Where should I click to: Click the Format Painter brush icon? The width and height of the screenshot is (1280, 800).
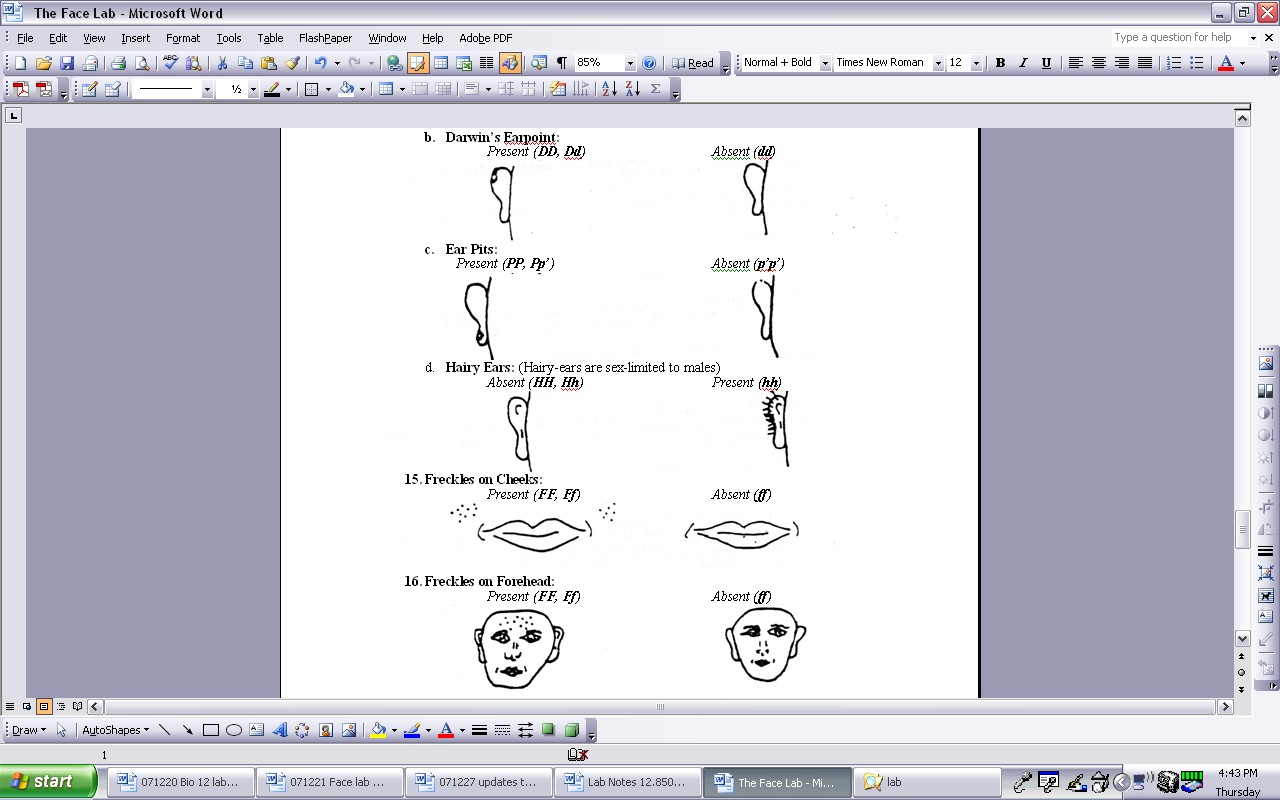coord(292,63)
